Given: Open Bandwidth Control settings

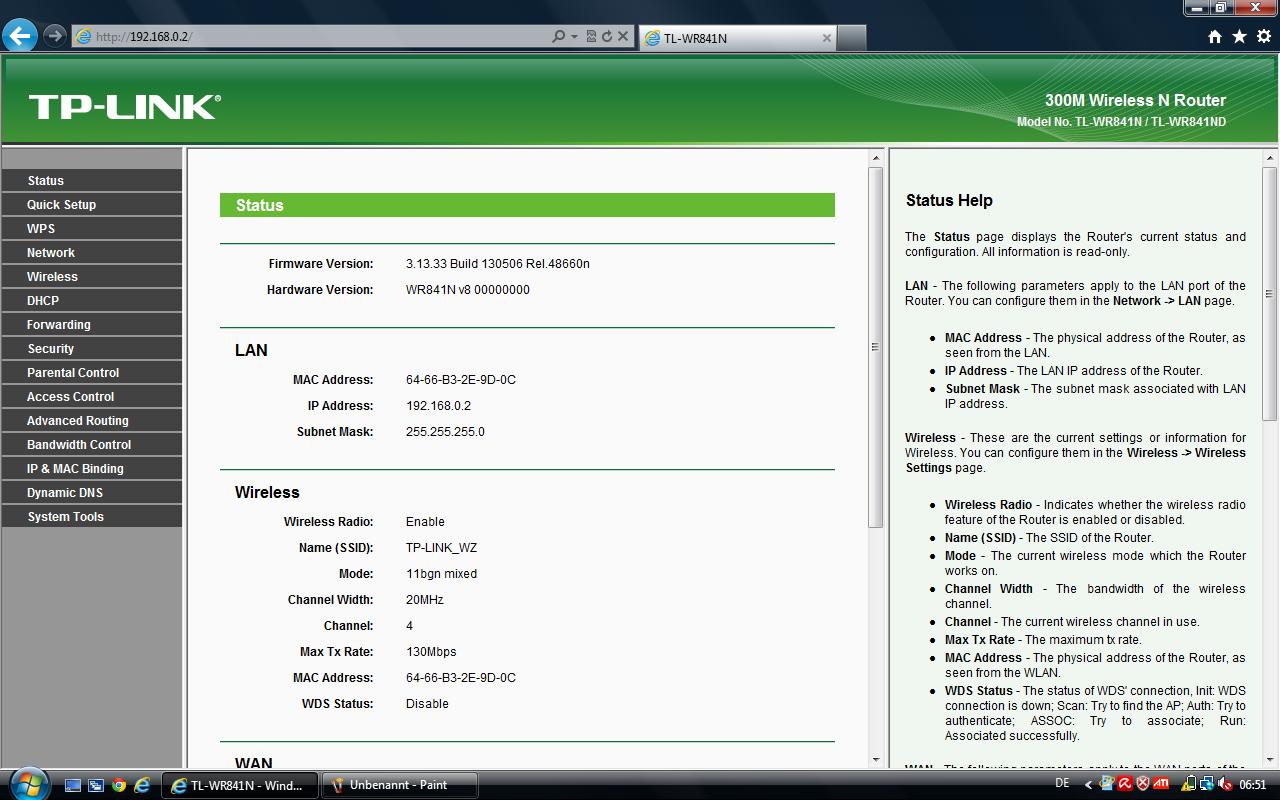Looking at the screenshot, I should 92,444.
